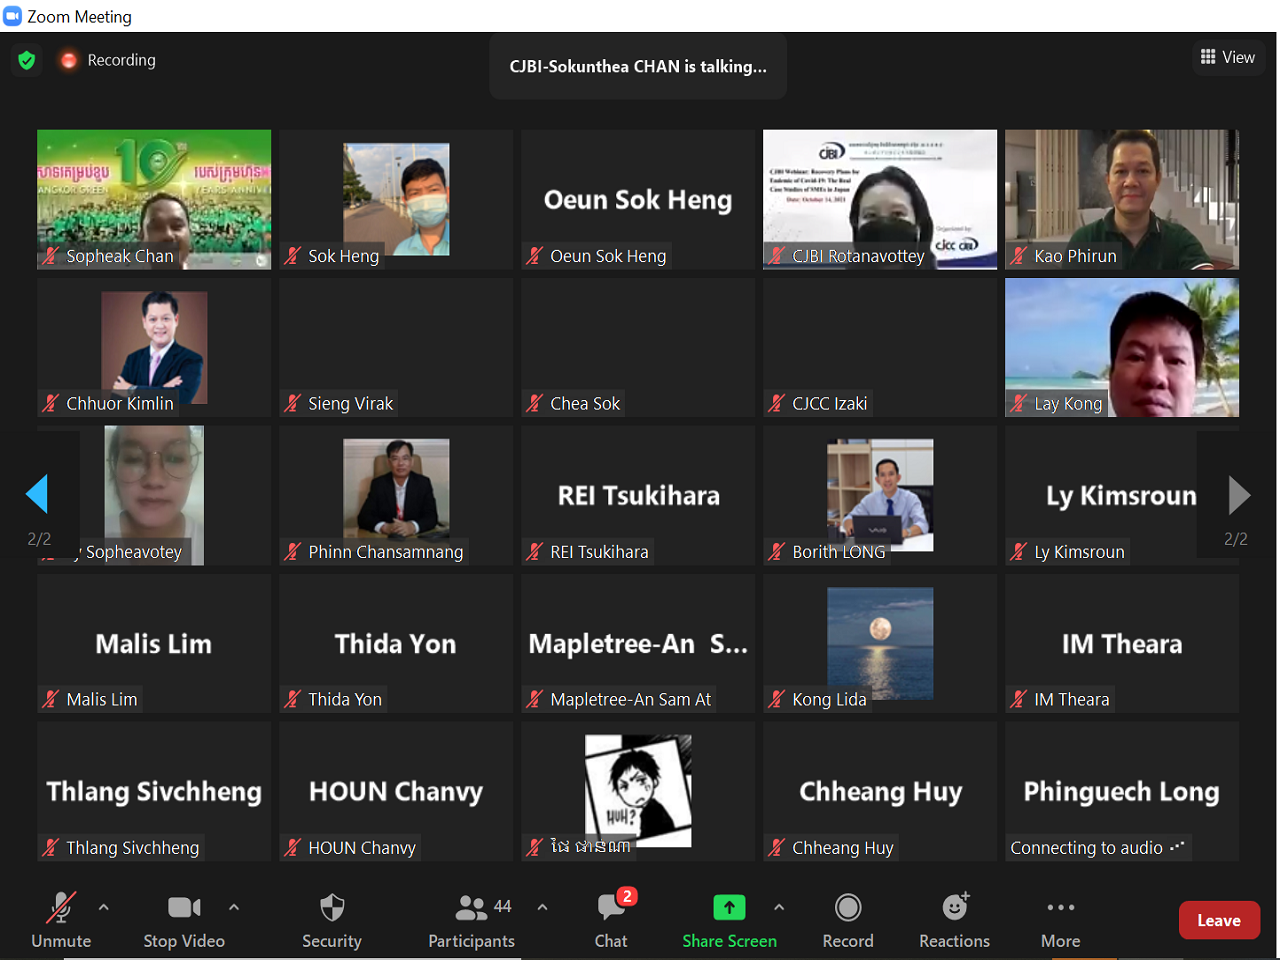
Task: Open the More options menu
Action: (x=1060, y=908)
